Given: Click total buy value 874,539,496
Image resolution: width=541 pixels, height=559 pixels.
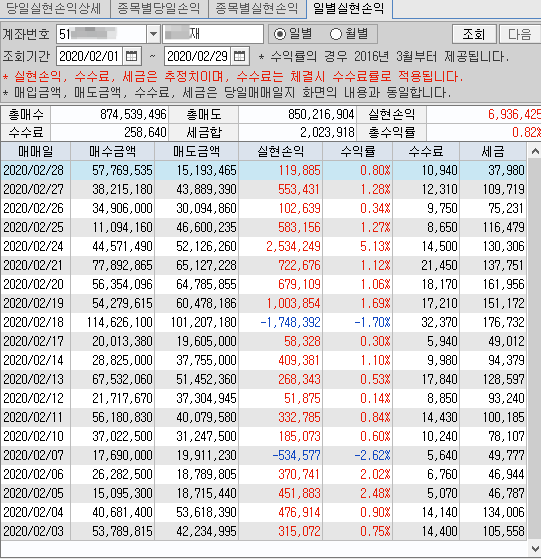Looking at the screenshot, I should coord(133,114).
